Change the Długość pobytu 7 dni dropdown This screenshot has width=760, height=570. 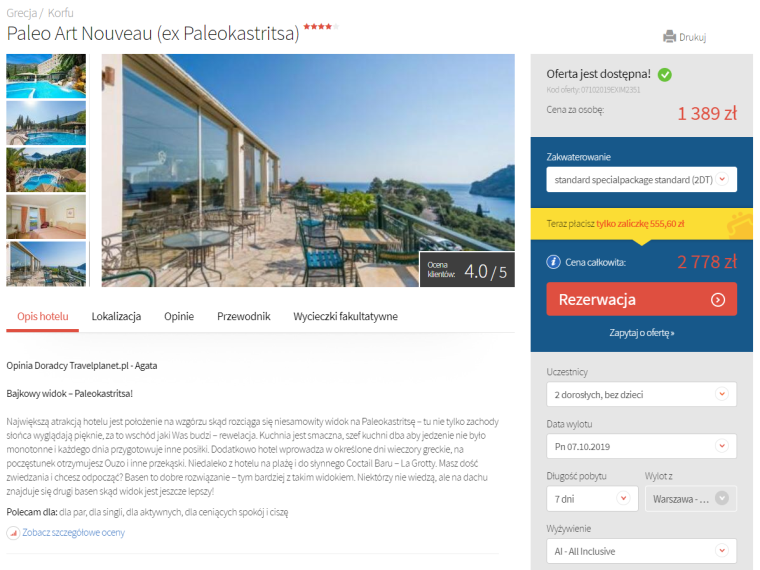click(x=592, y=499)
